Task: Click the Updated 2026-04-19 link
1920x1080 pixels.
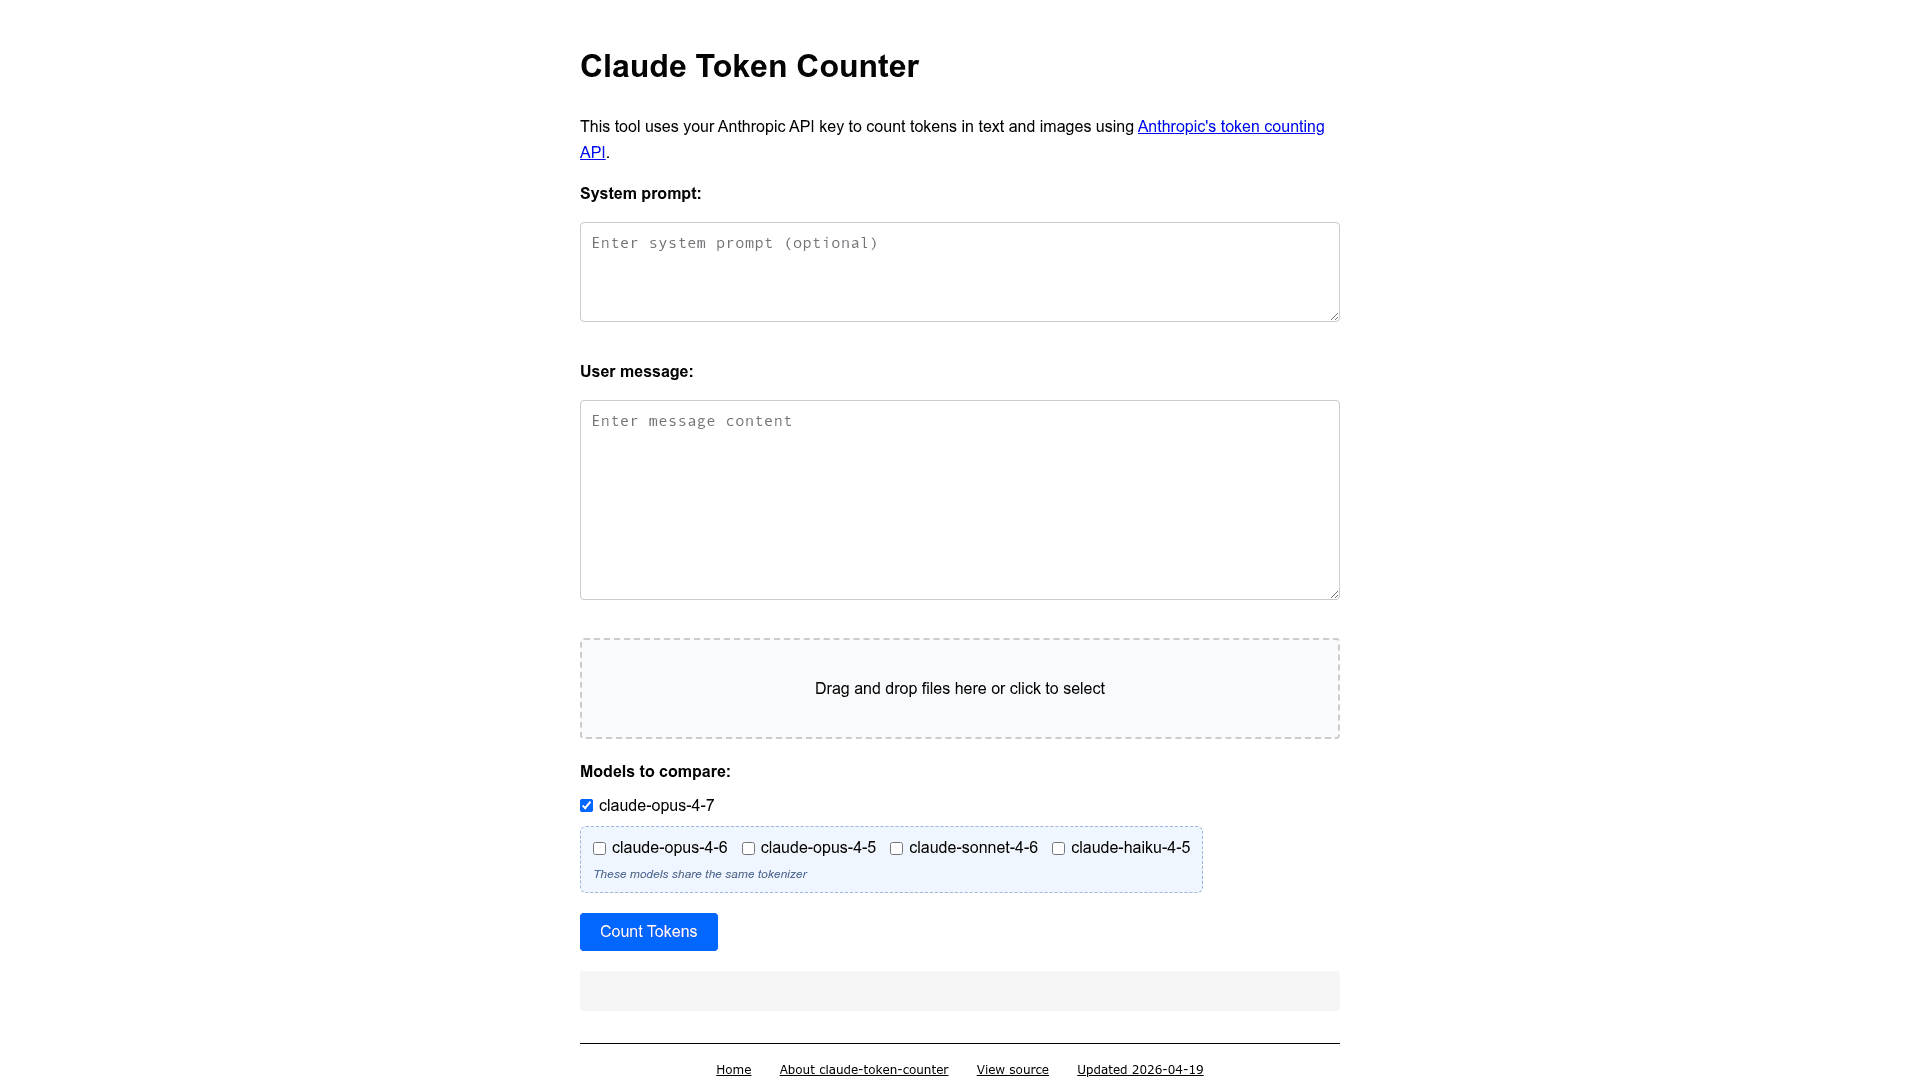Action: tap(1139, 1069)
